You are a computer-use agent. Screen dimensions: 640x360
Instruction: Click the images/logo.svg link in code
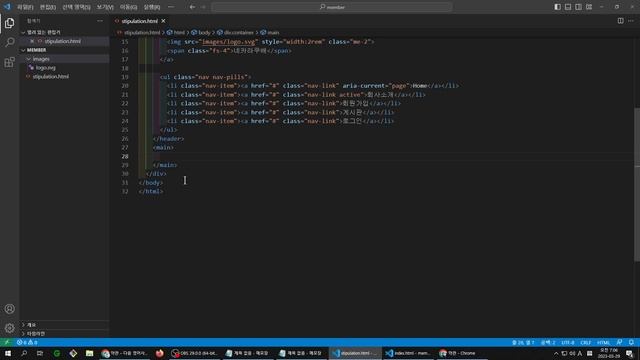(229, 42)
